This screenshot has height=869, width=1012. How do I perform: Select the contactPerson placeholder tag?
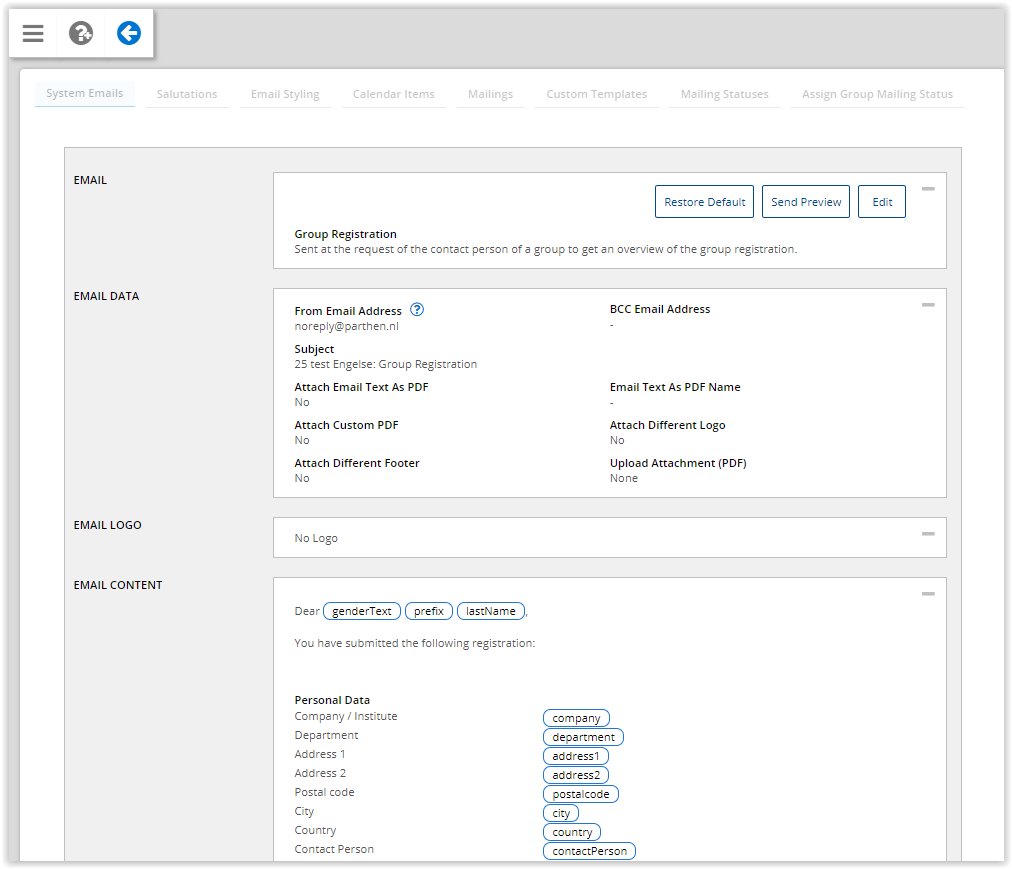coord(589,851)
